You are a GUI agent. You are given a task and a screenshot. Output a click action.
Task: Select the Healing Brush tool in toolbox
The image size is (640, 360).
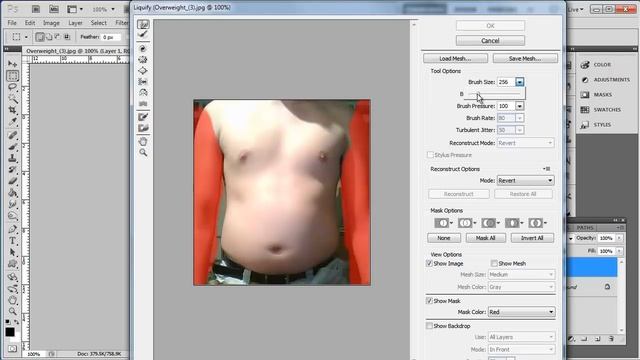12,135
